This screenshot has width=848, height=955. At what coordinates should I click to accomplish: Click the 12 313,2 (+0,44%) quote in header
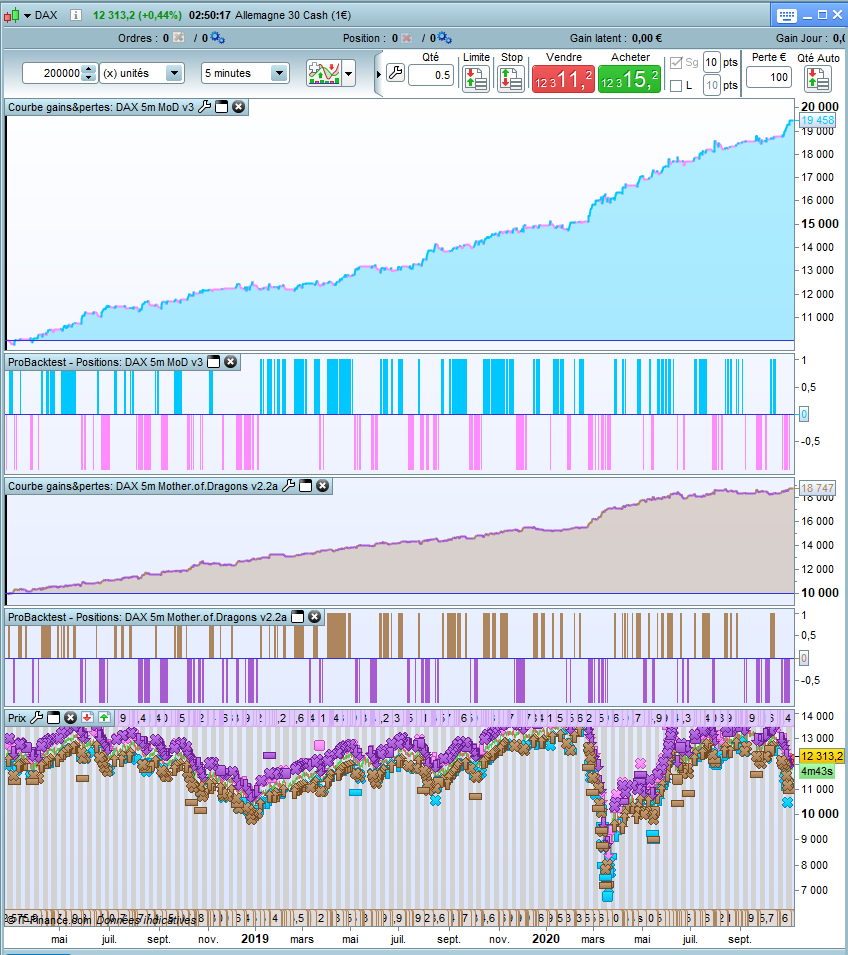pos(137,15)
